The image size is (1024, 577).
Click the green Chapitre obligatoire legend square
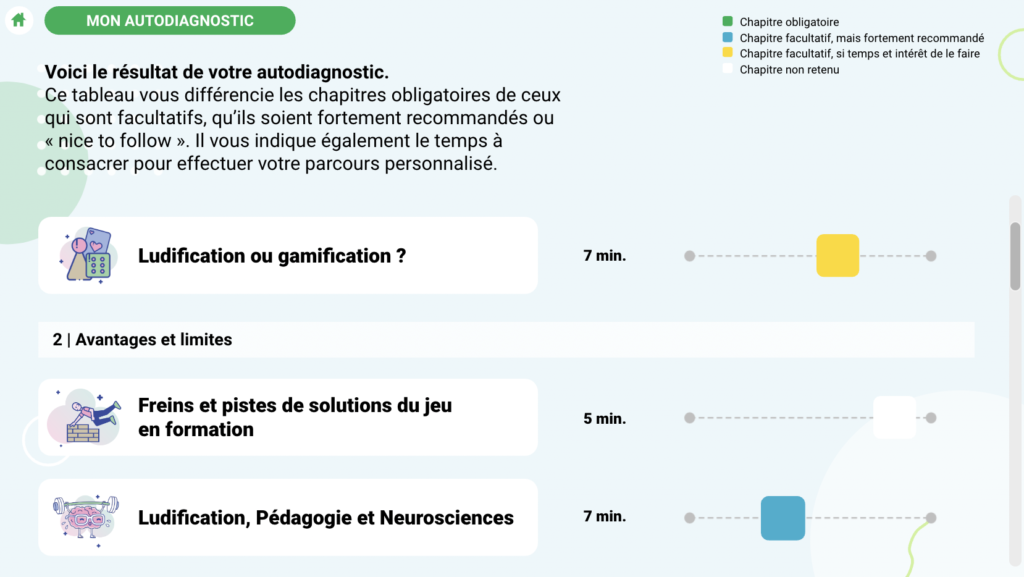[728, 22]
